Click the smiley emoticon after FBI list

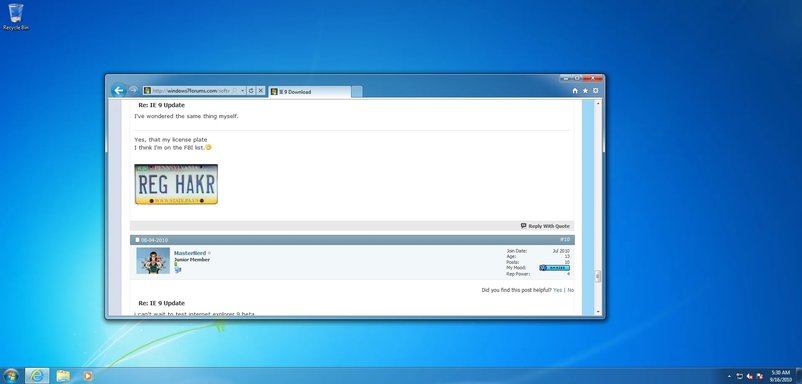pyautogui.click(x=208, y=147)
